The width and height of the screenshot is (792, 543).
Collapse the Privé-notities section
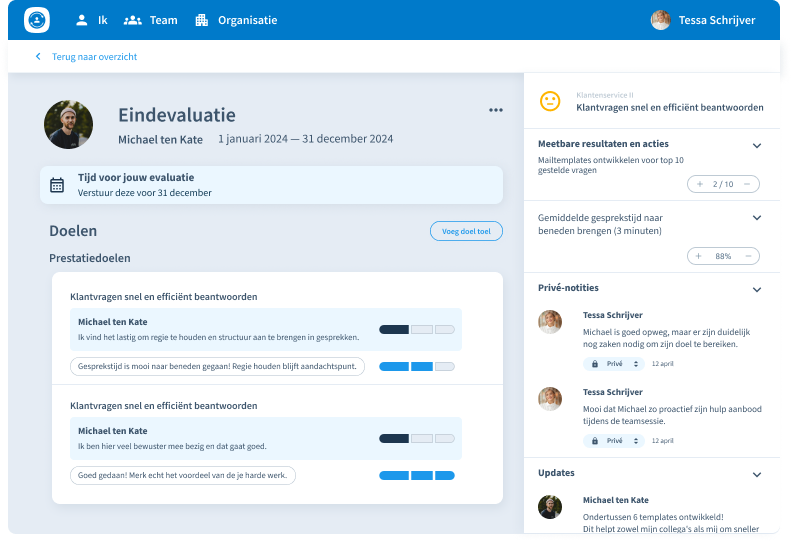click(x=757, y=289)
